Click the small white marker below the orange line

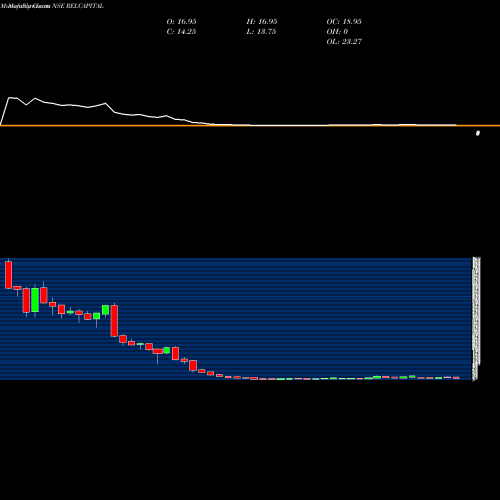[x=478, y=133]
